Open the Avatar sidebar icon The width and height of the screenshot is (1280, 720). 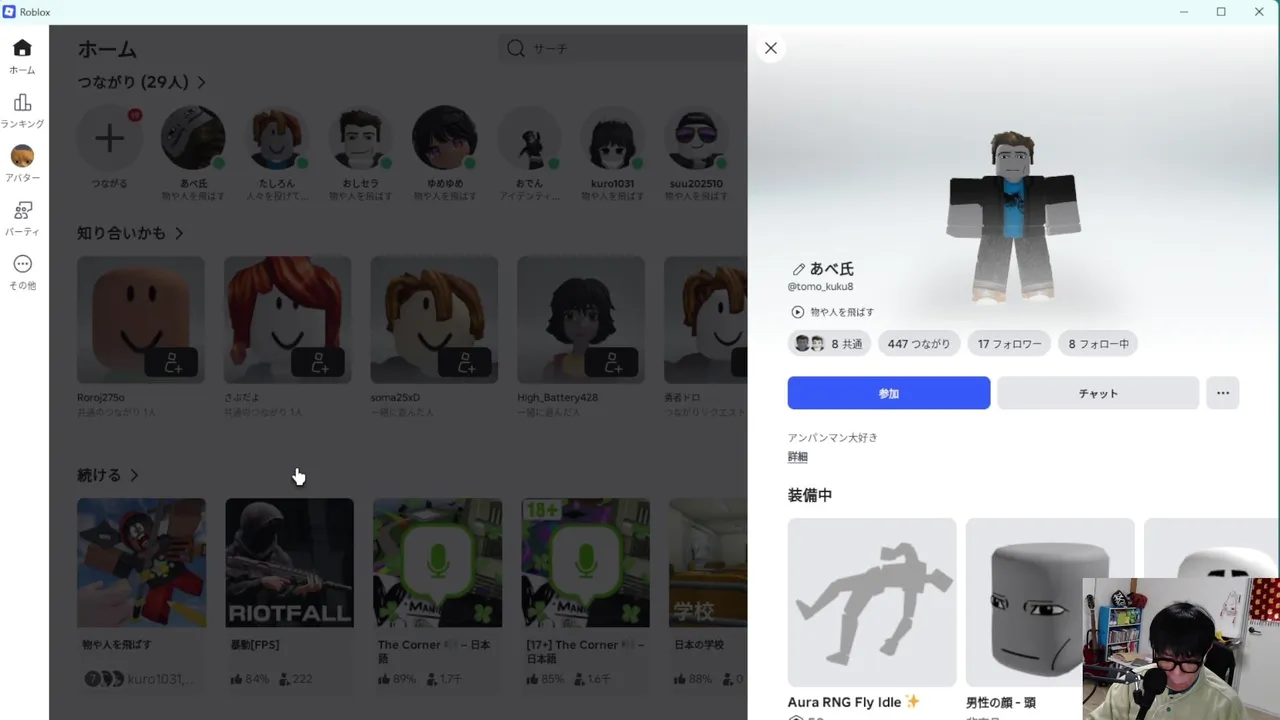point(22,156)
